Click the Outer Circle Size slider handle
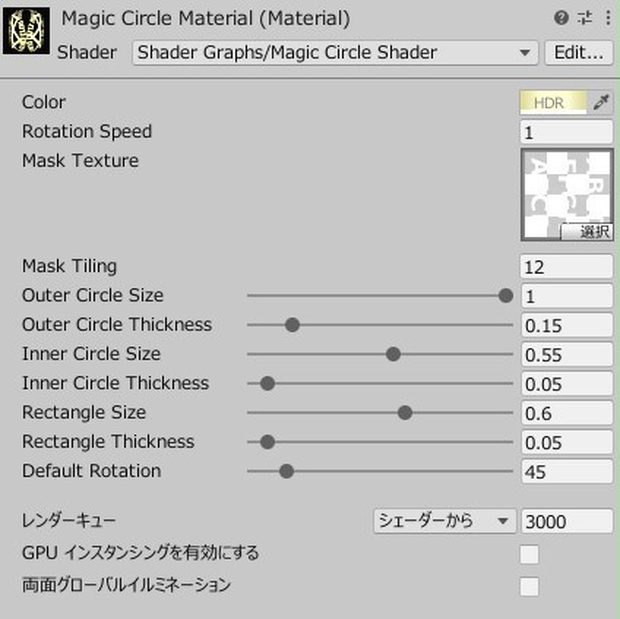620x619 pixels. coord(505,295)
